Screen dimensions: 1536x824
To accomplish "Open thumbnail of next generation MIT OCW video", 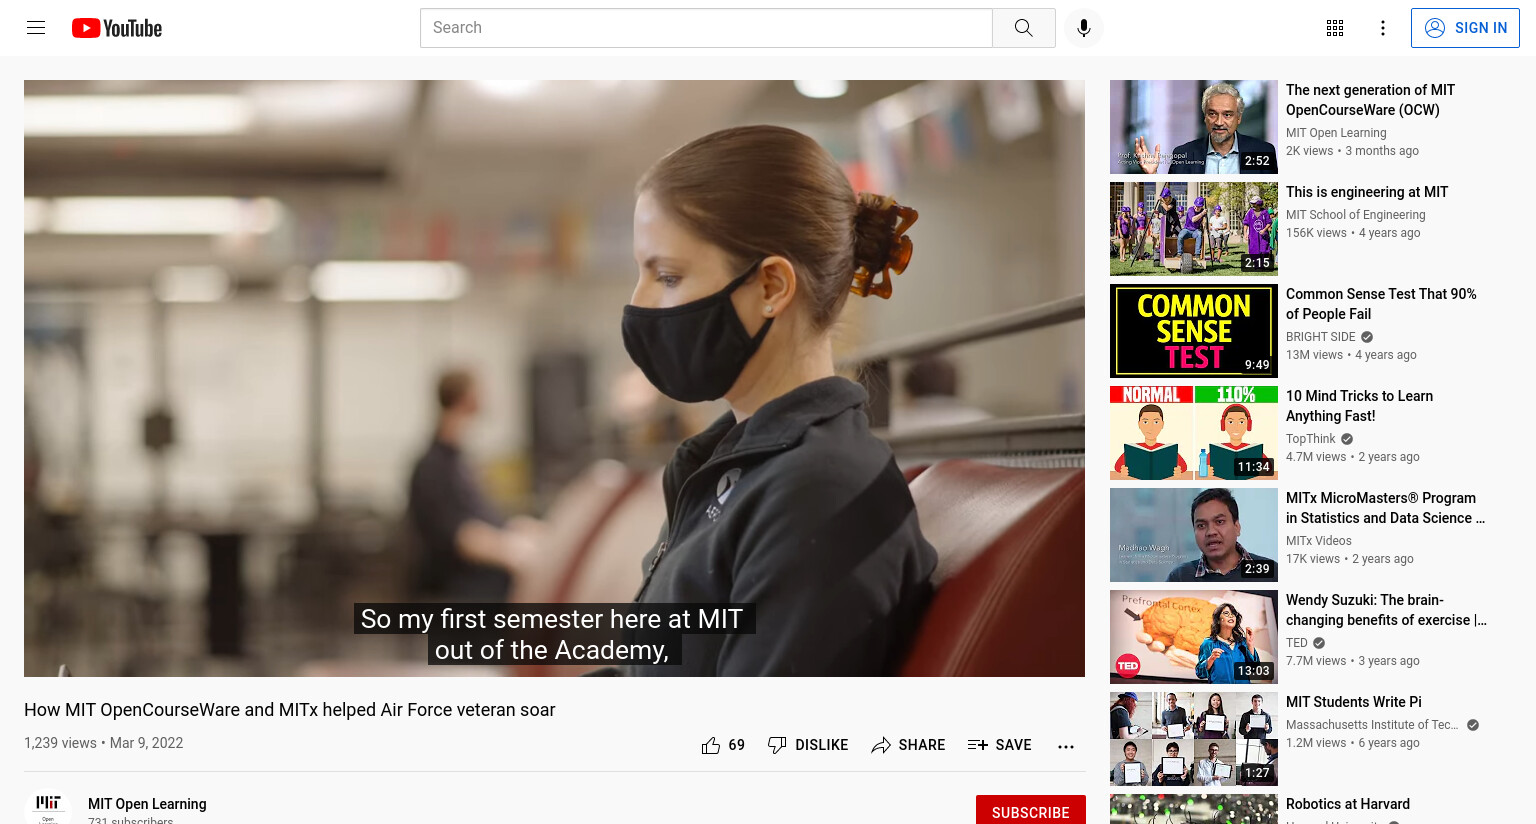I will pyautogui.click(x=1194, y=127).
